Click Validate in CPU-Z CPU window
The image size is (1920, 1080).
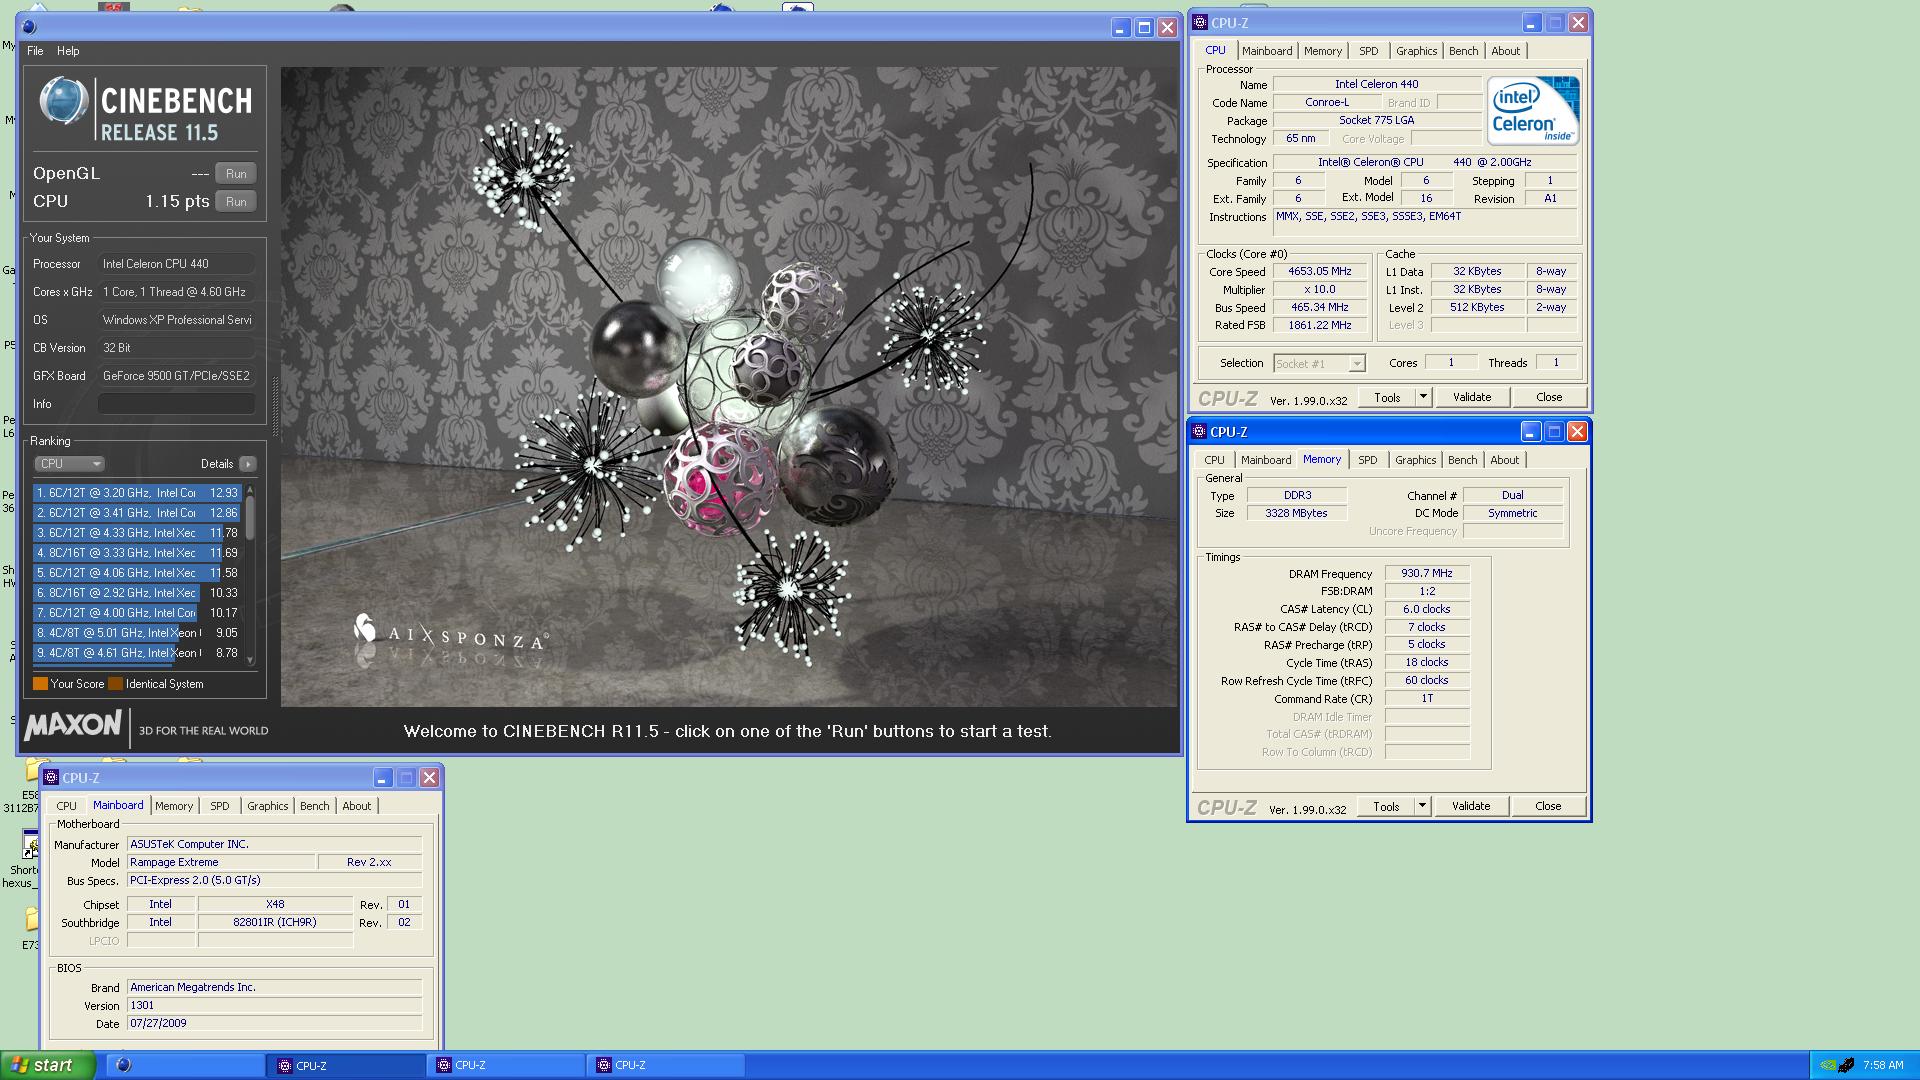[x=1471, y=398]
